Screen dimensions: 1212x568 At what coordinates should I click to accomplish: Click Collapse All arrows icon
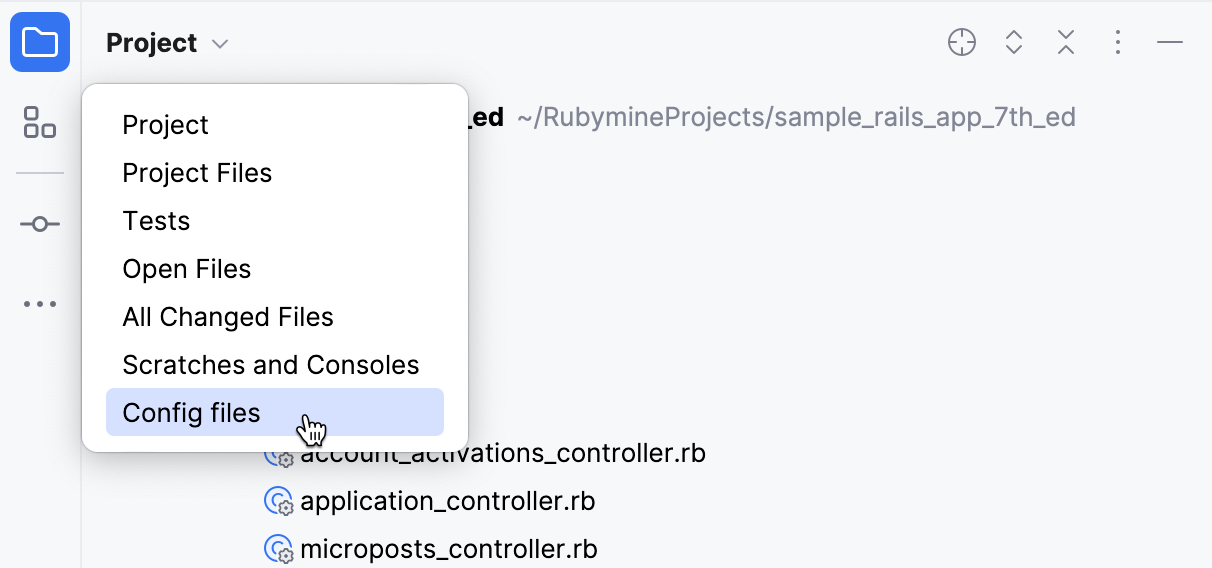(x=1066, y=43)
